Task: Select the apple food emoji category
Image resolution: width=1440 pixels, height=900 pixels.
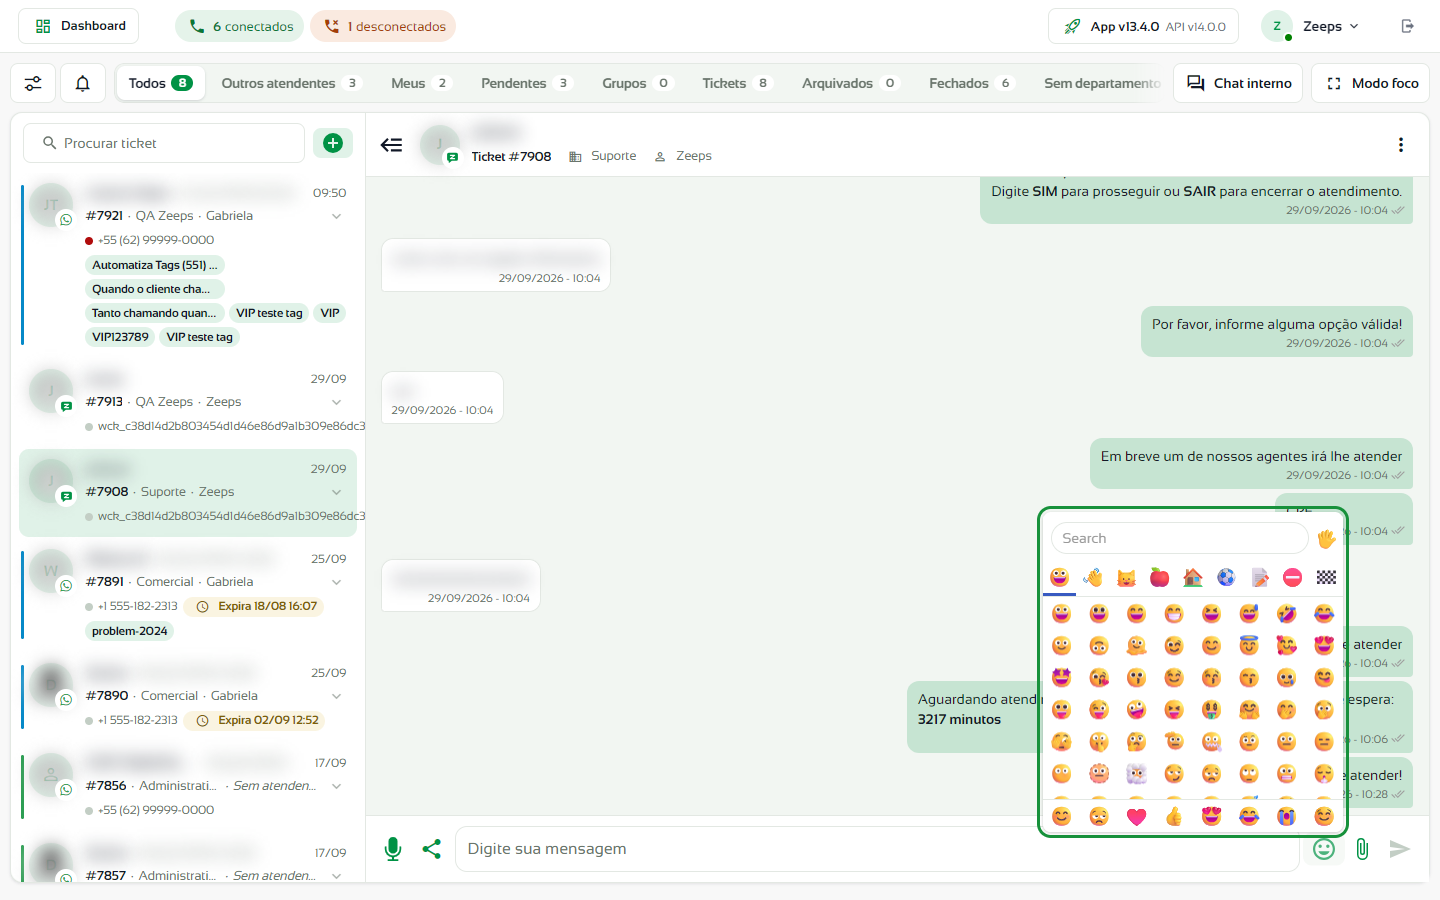Action: click(x=1159, y=577)
